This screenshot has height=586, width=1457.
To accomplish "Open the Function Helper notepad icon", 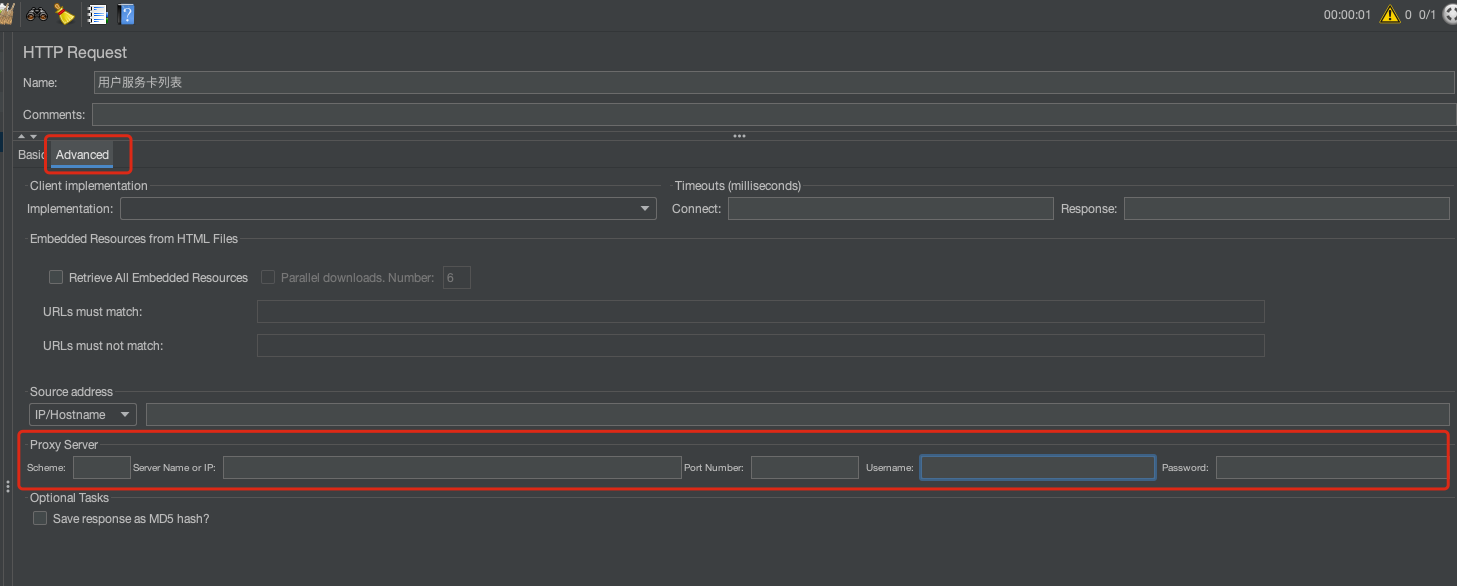I will [97, 14].
